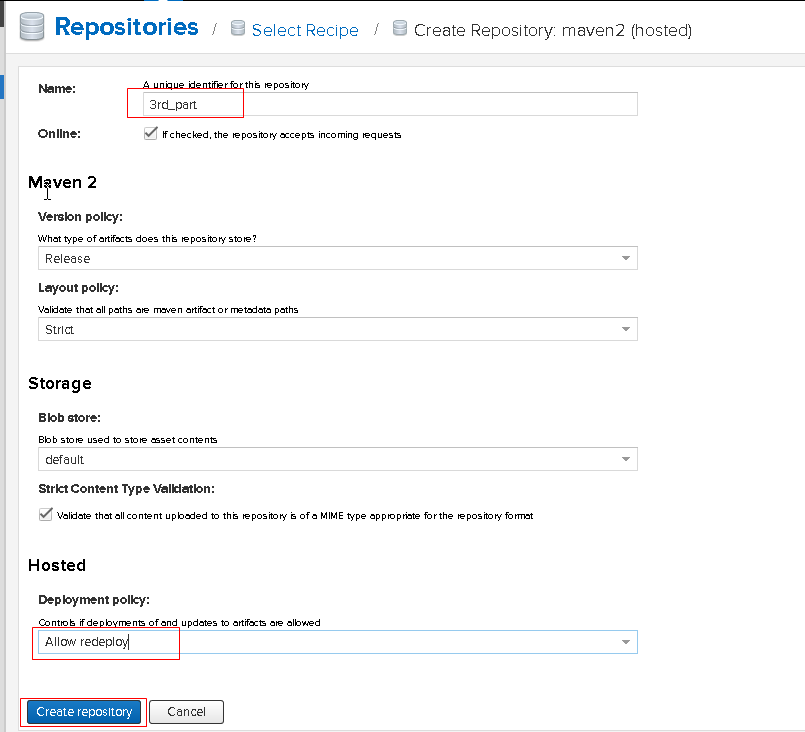
Task: Uncheck Strict Content Type Validation checkbox
Action: (x=46, y=514)
